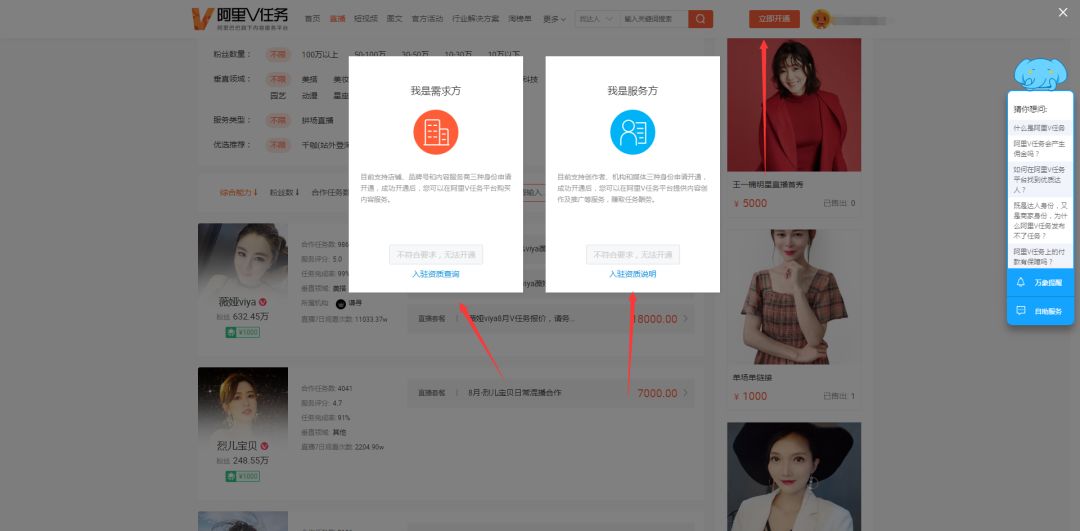Click the verified badge next to 烈儿宝贝

coord(264,446)
